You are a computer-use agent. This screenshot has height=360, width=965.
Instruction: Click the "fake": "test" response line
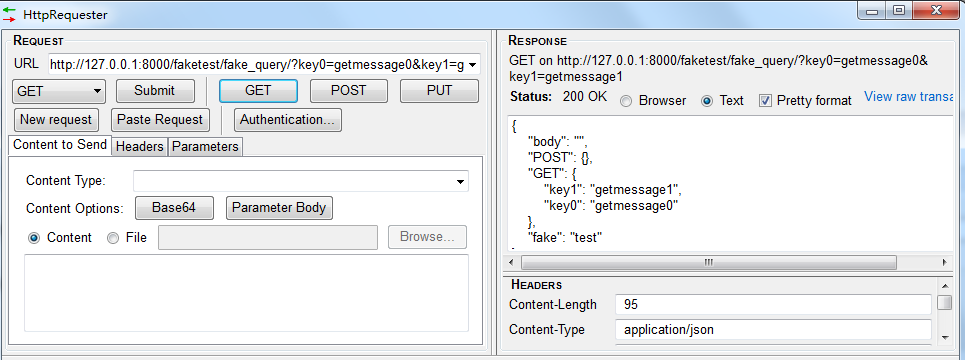coord(564,238)
